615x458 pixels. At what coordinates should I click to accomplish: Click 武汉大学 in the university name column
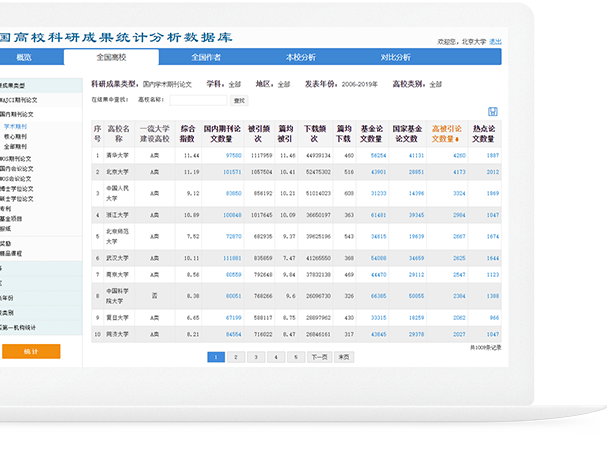[117, 258]
